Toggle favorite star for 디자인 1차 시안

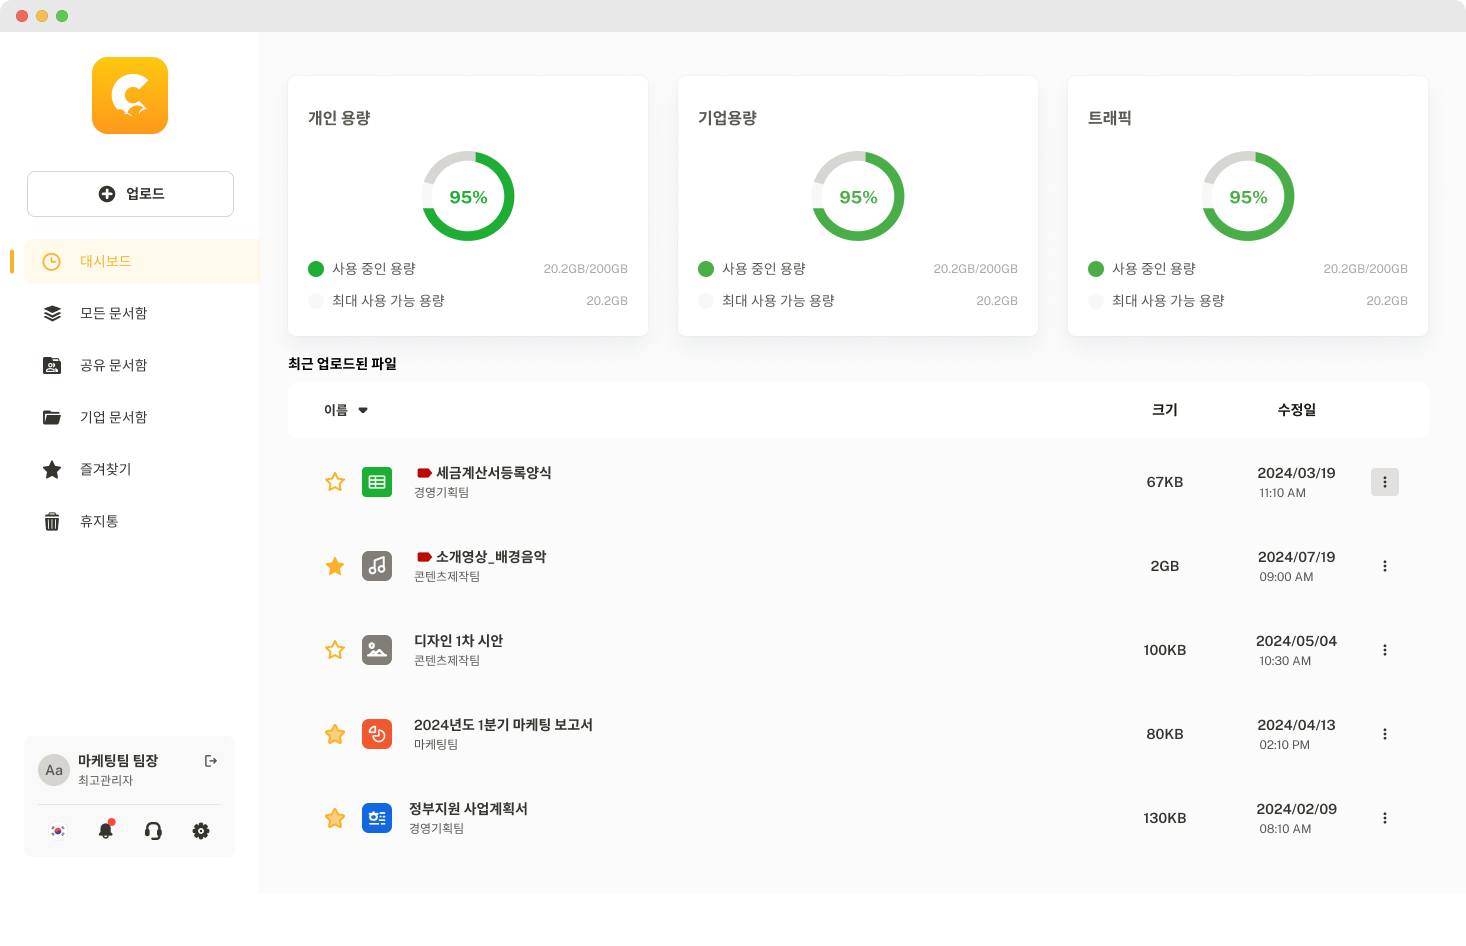335,650
